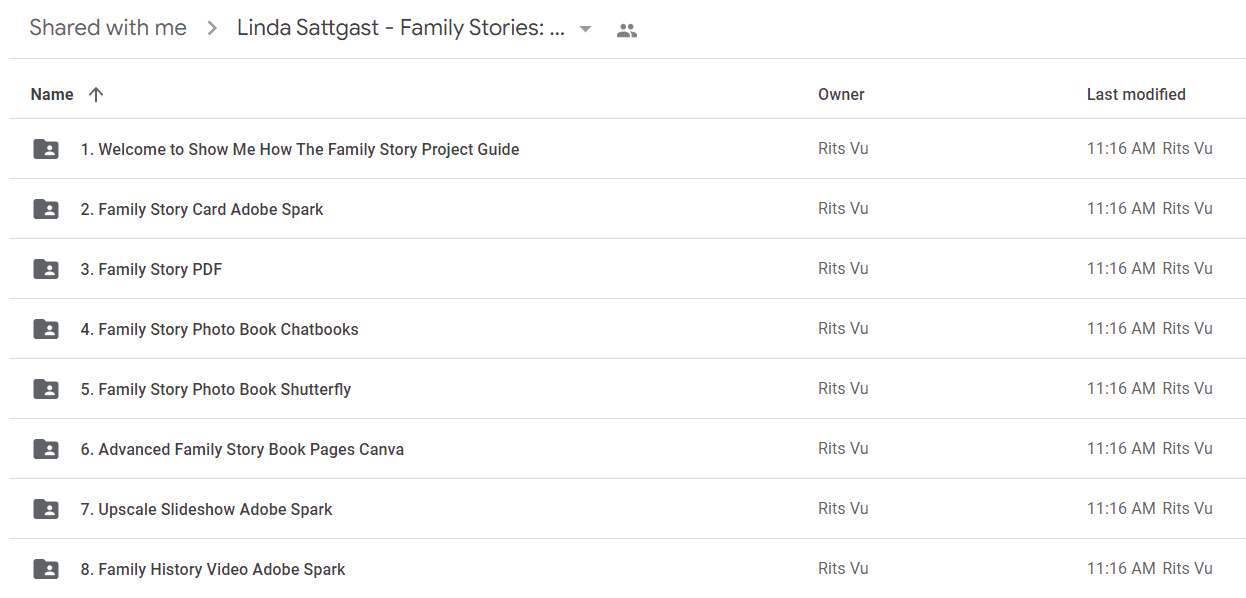
Task: Reverse sort direction using the up arrow
Action: [96, 94]
